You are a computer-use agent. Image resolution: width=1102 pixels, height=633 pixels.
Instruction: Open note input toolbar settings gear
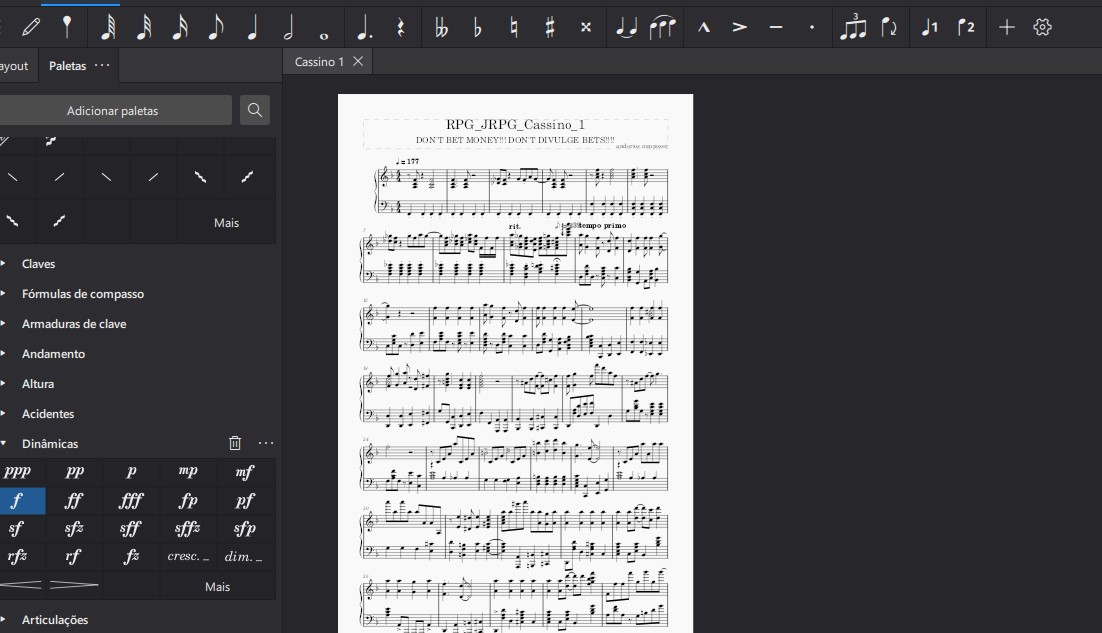click(1042, 27)
